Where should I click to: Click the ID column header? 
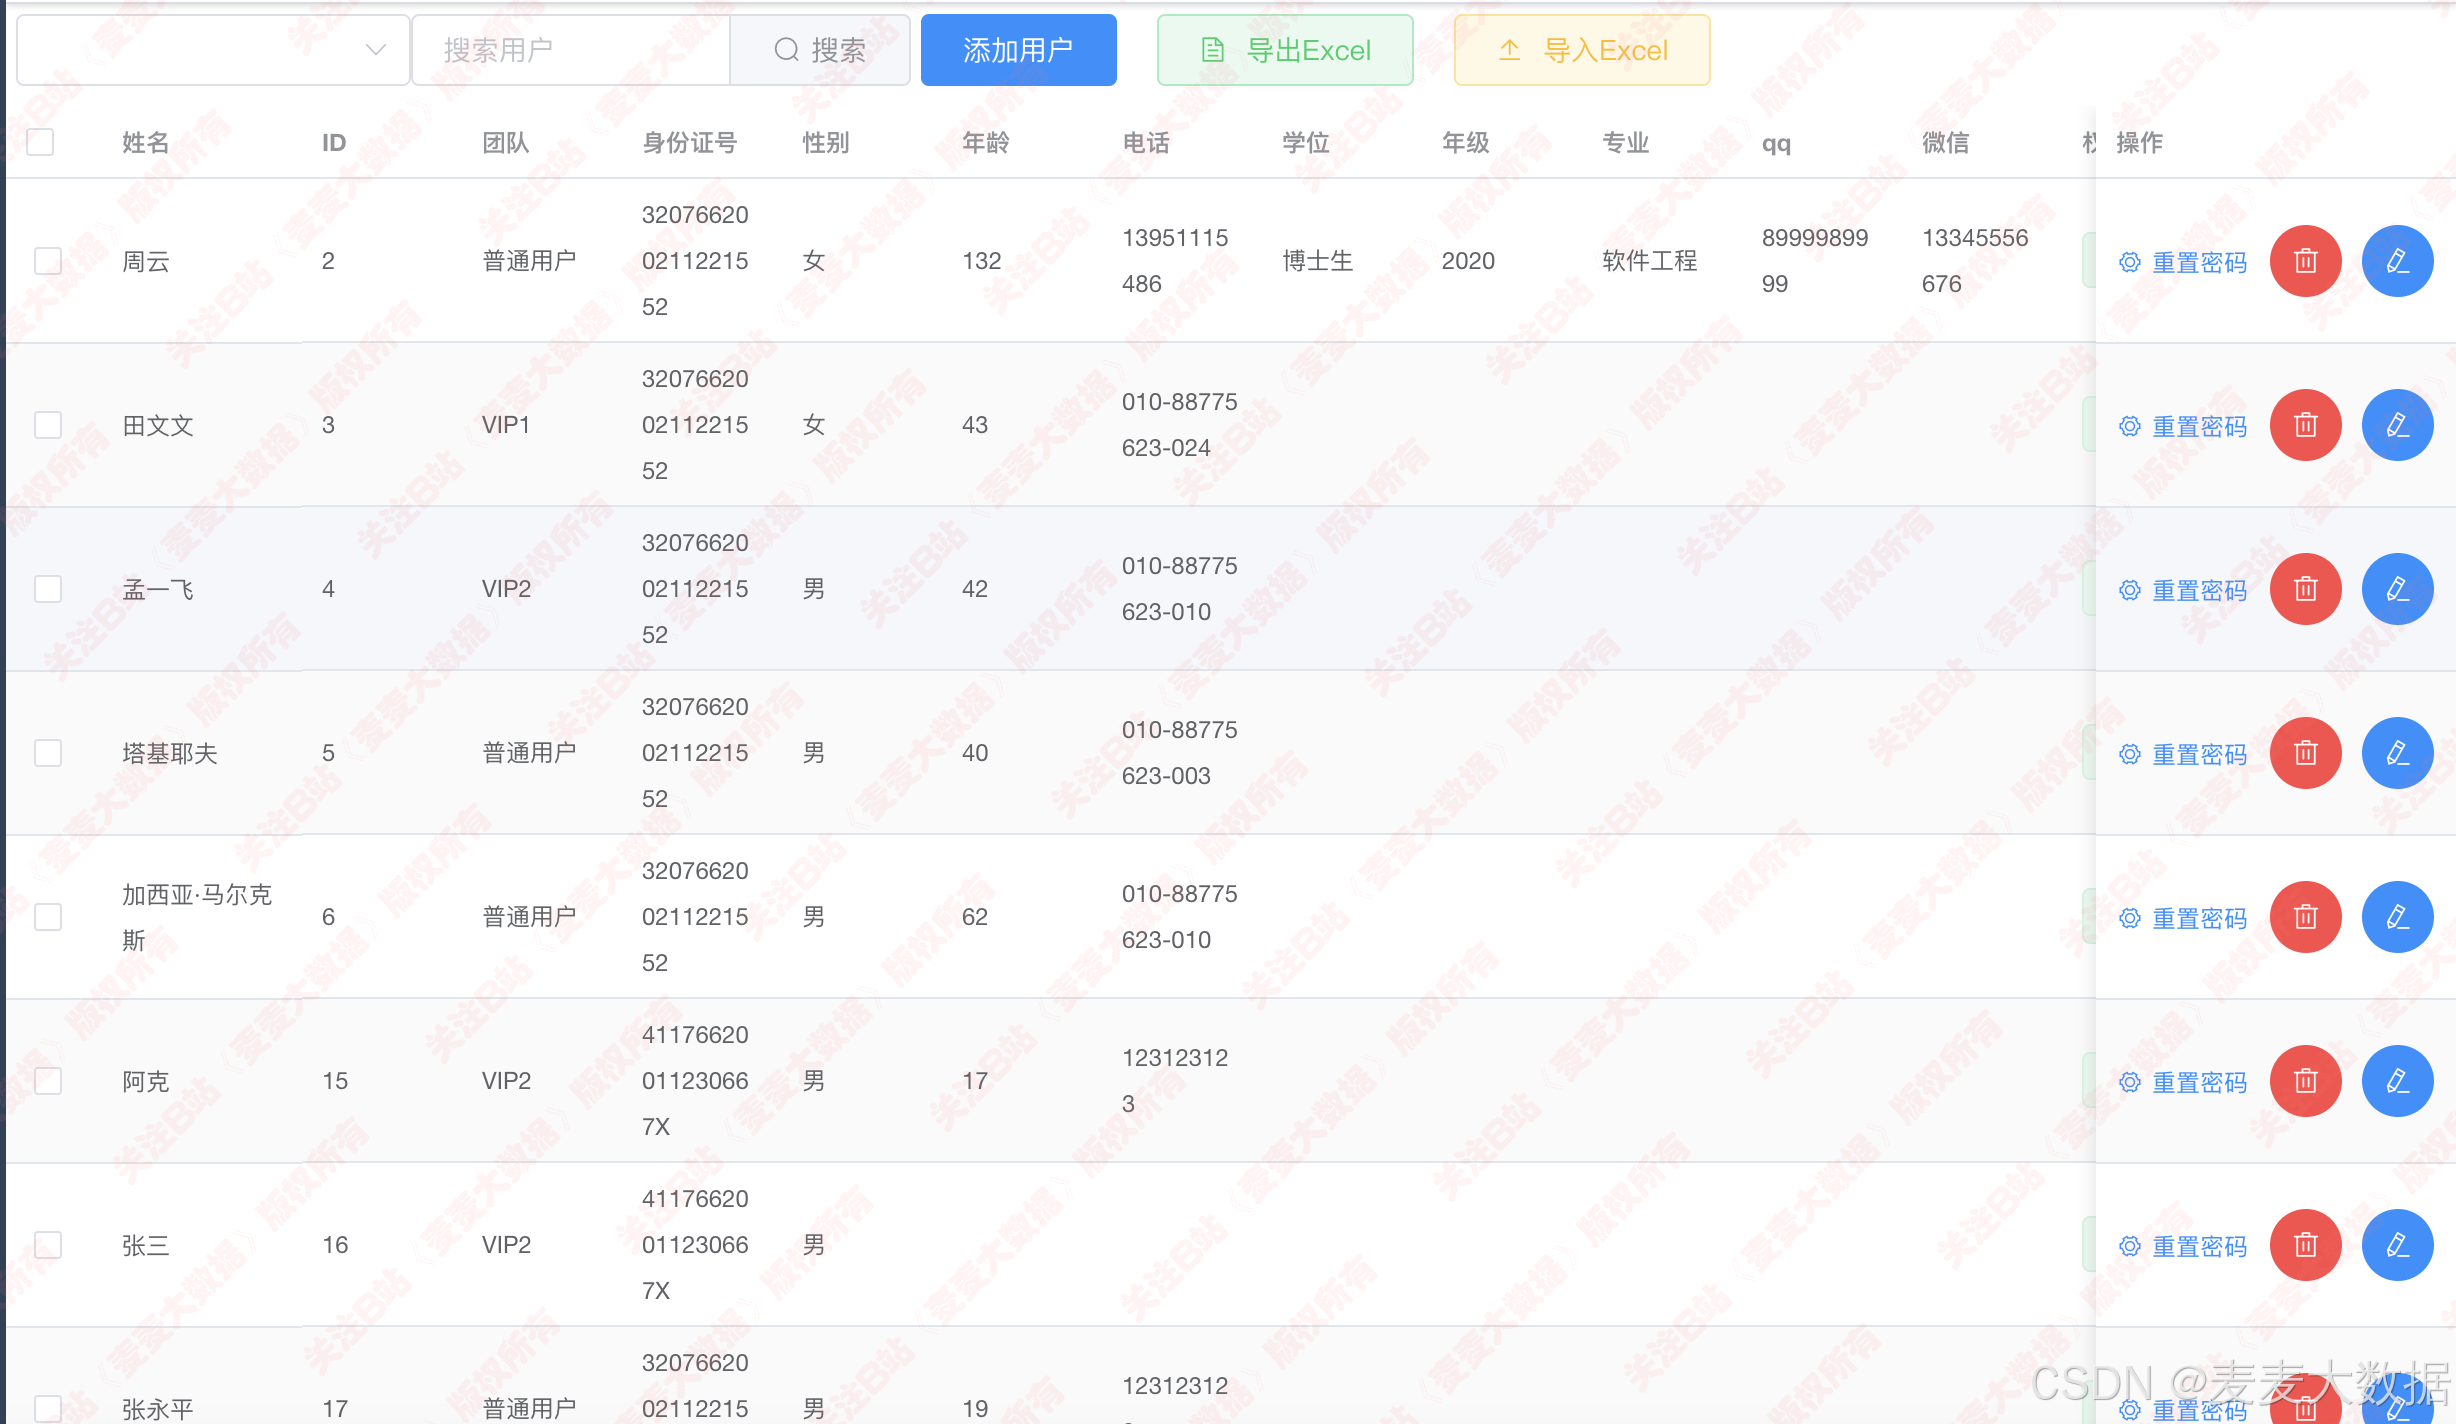[334, 143]
